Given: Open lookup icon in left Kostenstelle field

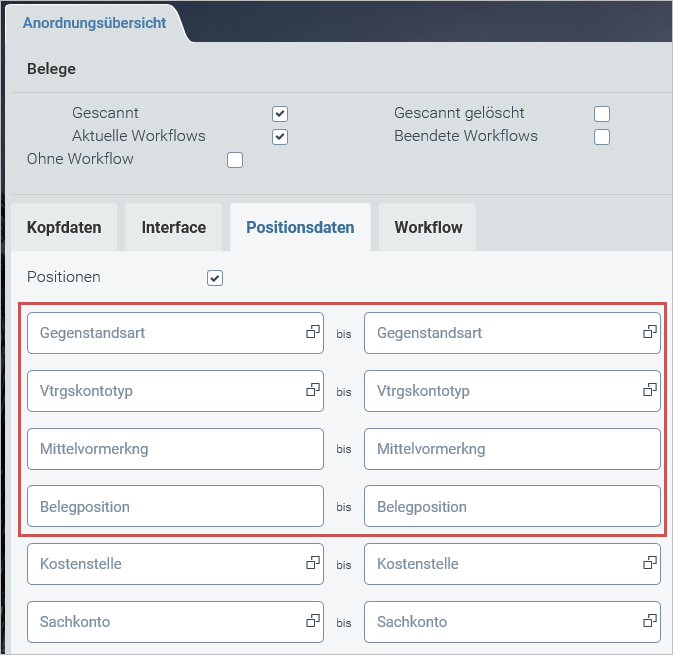Looking at the screenshot, I should 312,563.
